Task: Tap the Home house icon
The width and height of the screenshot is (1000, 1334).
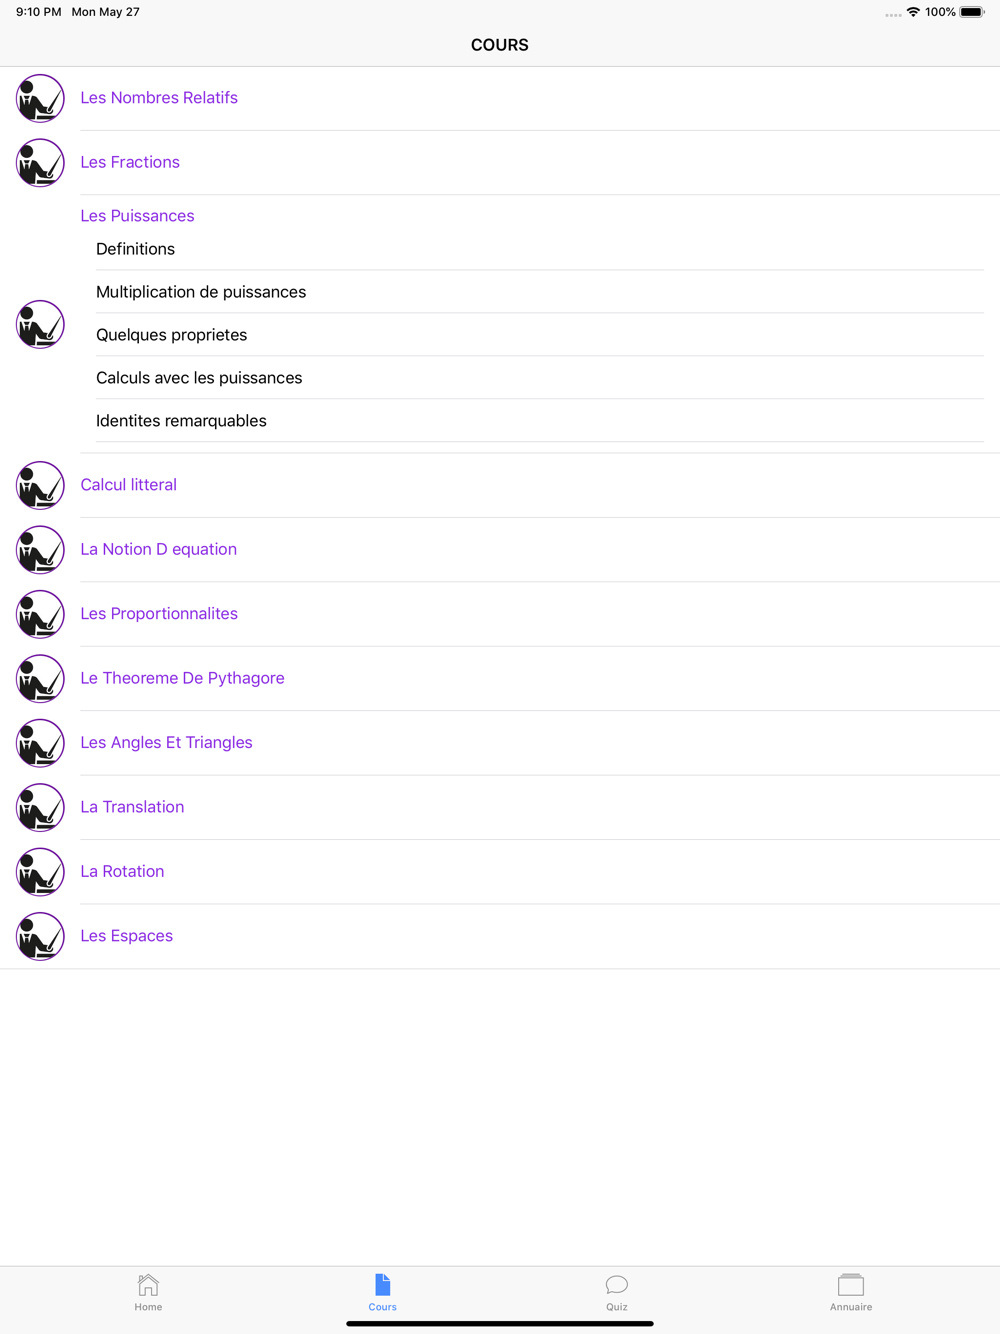Action: tap(148, 1285)
